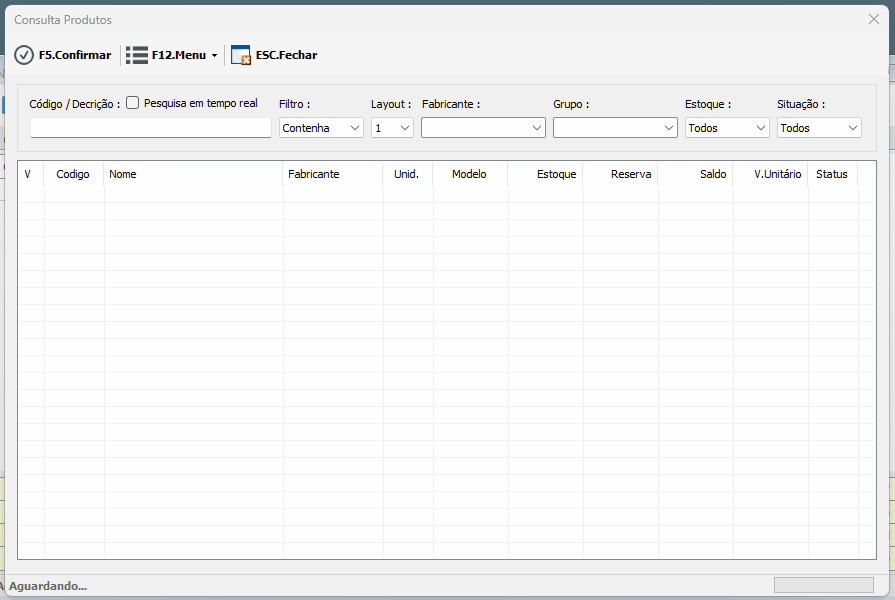This screenshot has width=895, height=600.
Task: Click the progress bar in status bar
Action: (x=823, y=585)
